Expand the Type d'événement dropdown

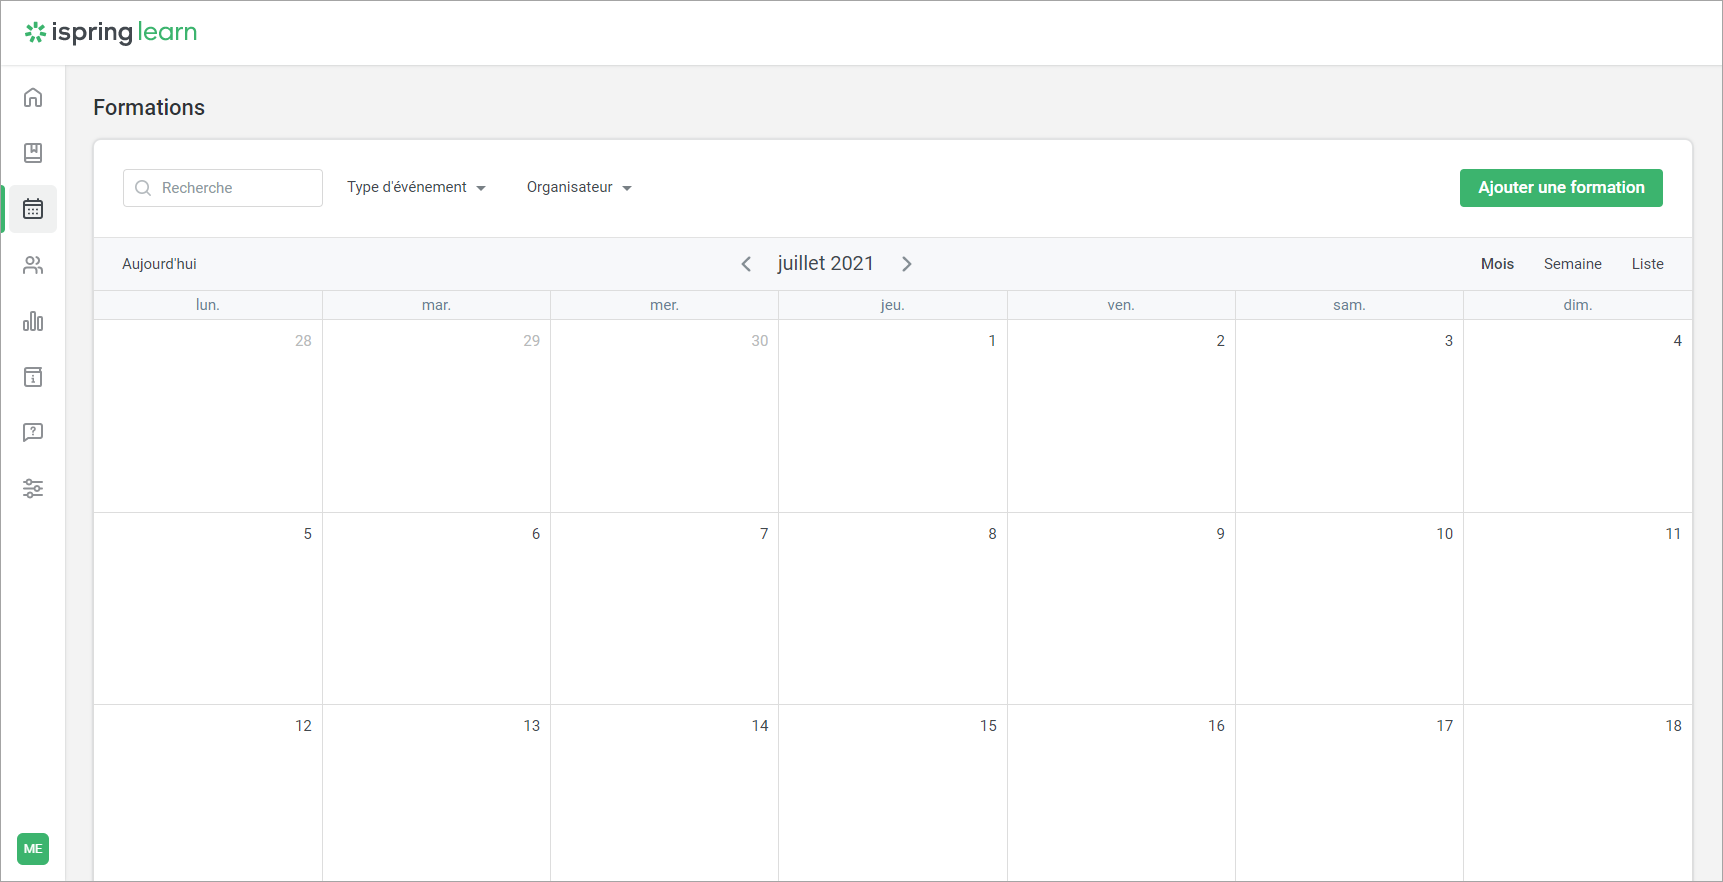point(416,188)
